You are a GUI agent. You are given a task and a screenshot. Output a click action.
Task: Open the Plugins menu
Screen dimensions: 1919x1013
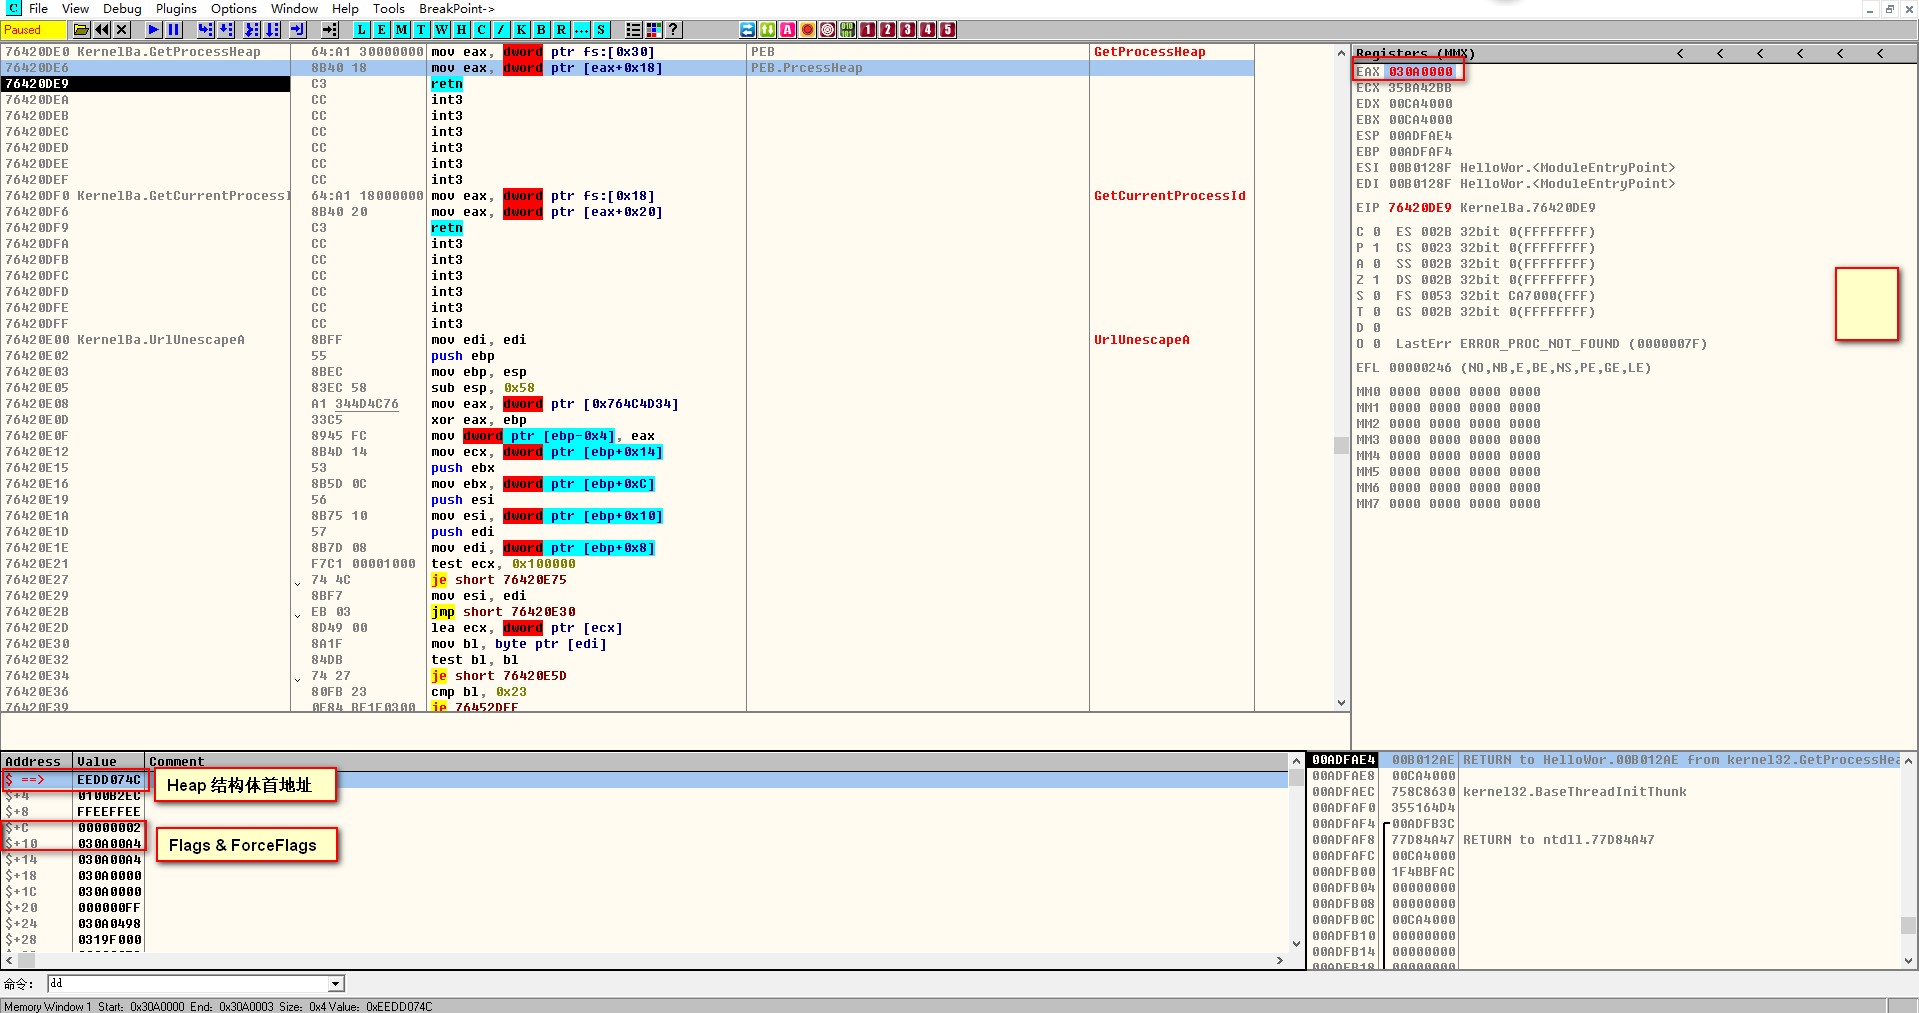[176, 9]
